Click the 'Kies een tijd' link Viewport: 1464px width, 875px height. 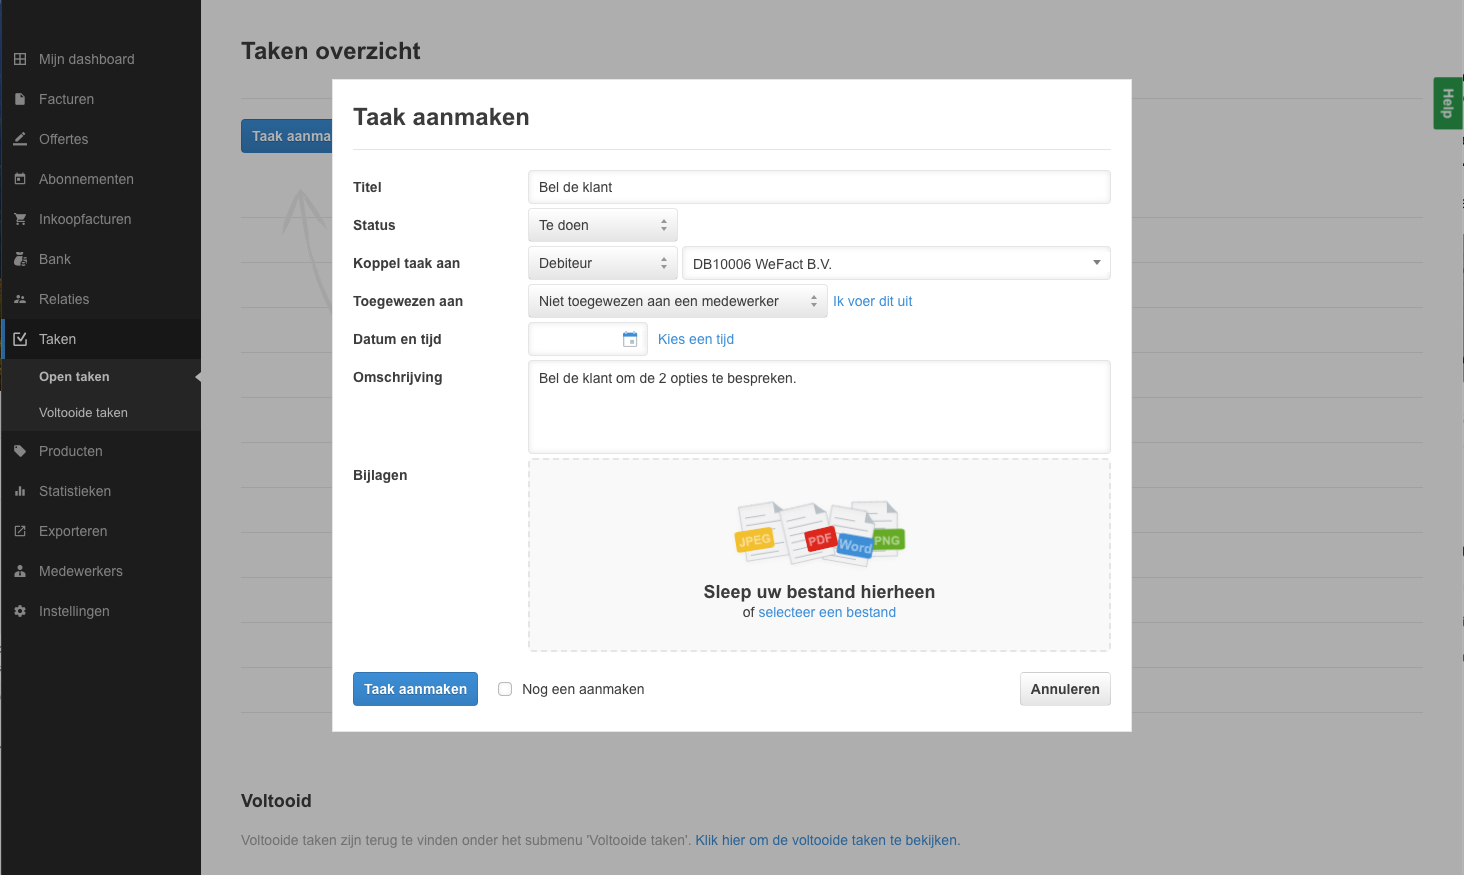point(696,339)
